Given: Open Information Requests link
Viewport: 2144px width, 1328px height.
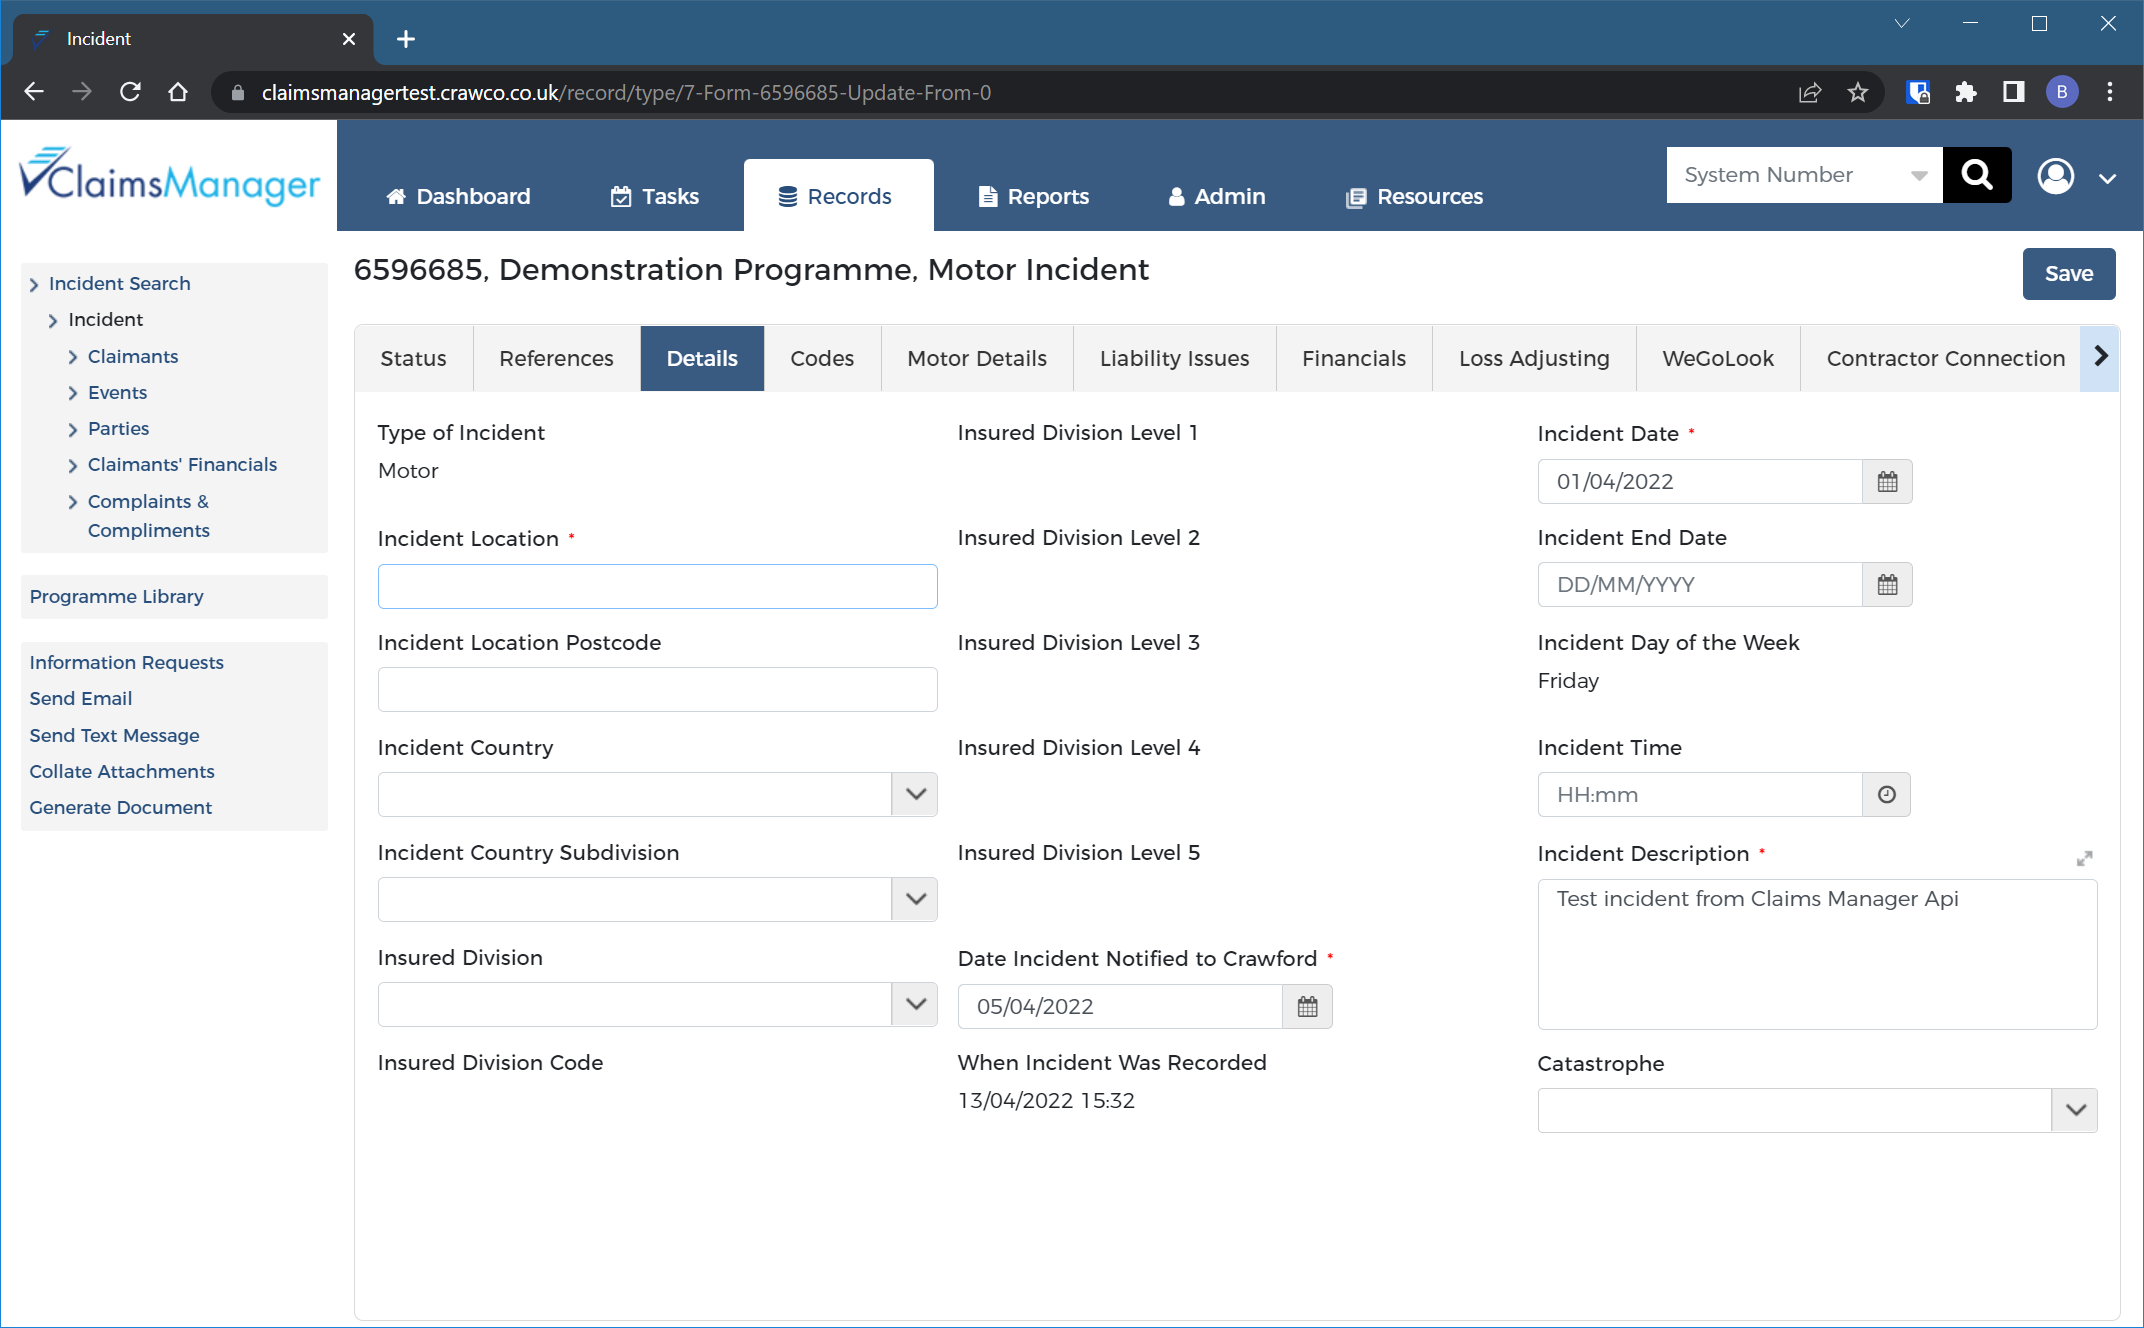Looking at the screenshot, I should coord(126,663).
